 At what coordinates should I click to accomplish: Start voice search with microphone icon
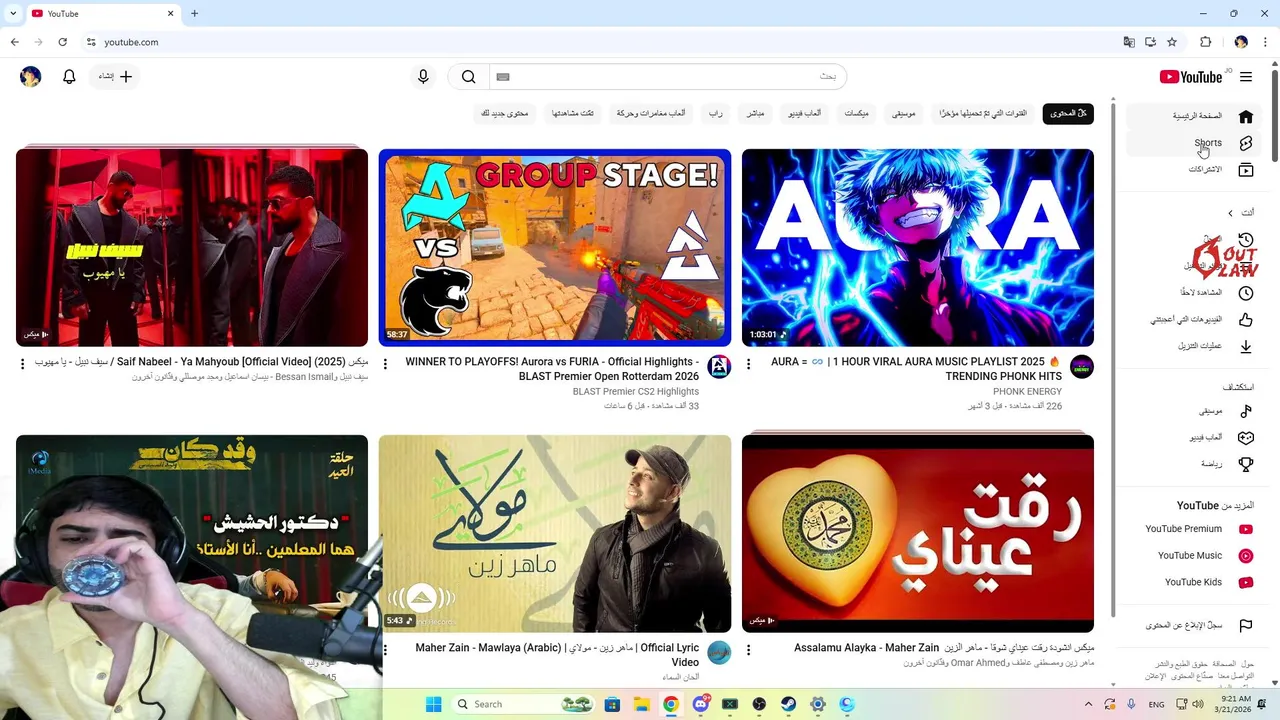coord(423,77)
